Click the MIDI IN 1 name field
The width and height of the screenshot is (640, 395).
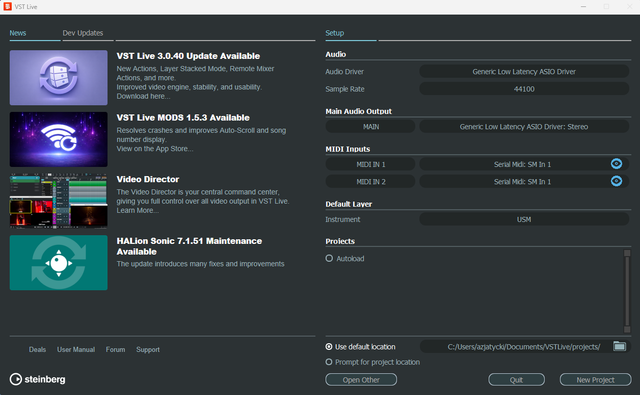click(371, 164)
